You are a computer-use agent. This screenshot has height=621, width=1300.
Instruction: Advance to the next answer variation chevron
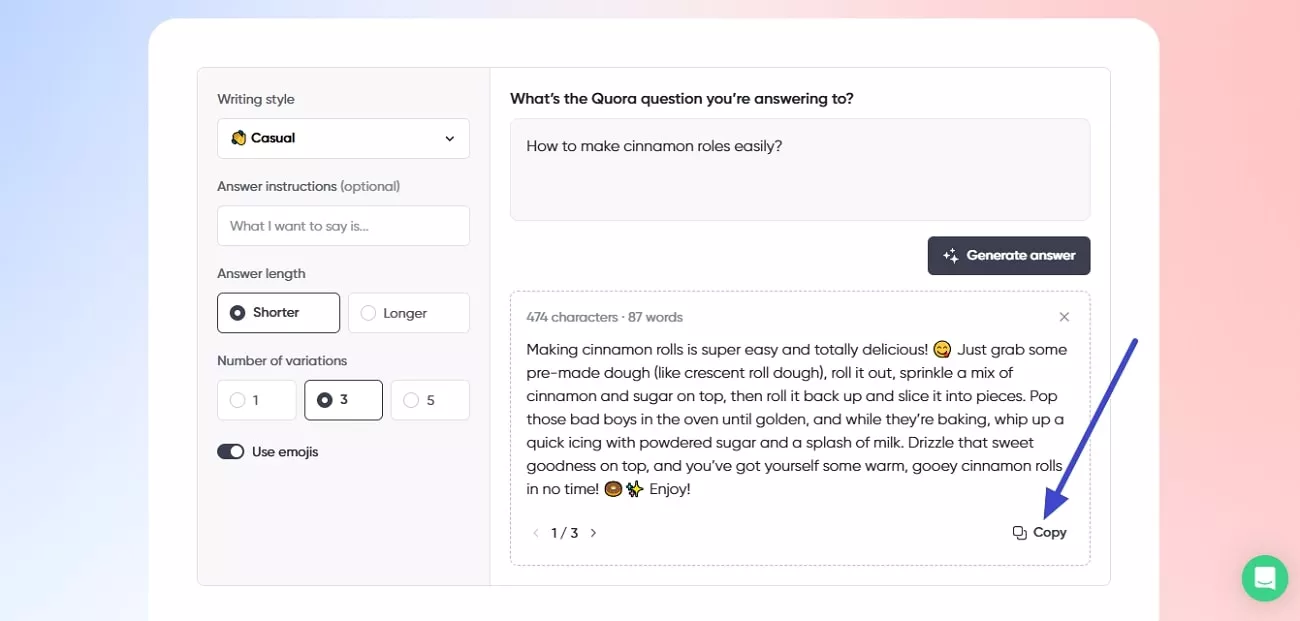tap(593, 533)
